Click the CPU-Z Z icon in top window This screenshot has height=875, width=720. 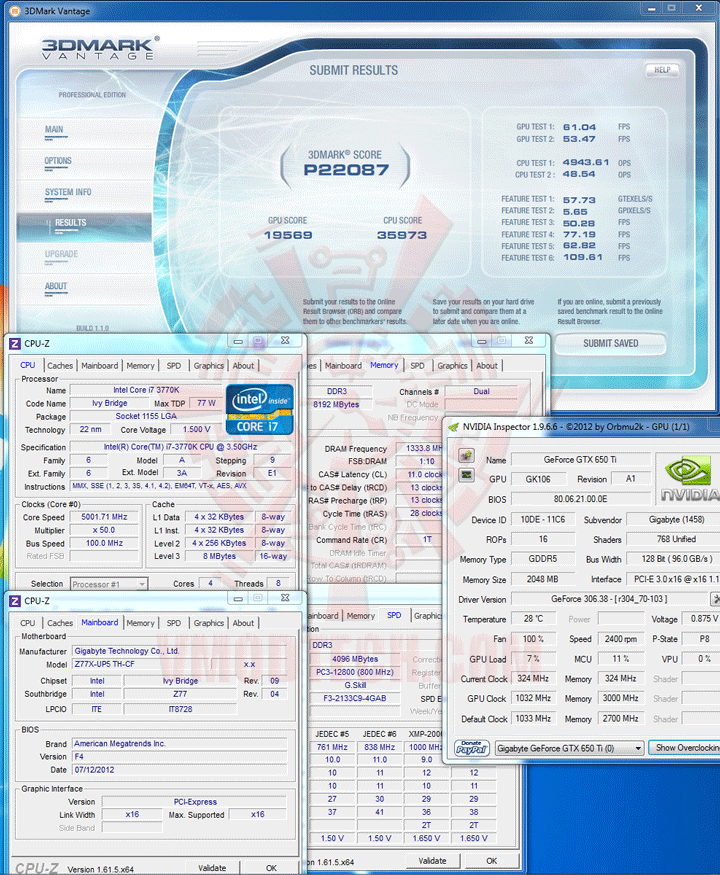[15, 344]
